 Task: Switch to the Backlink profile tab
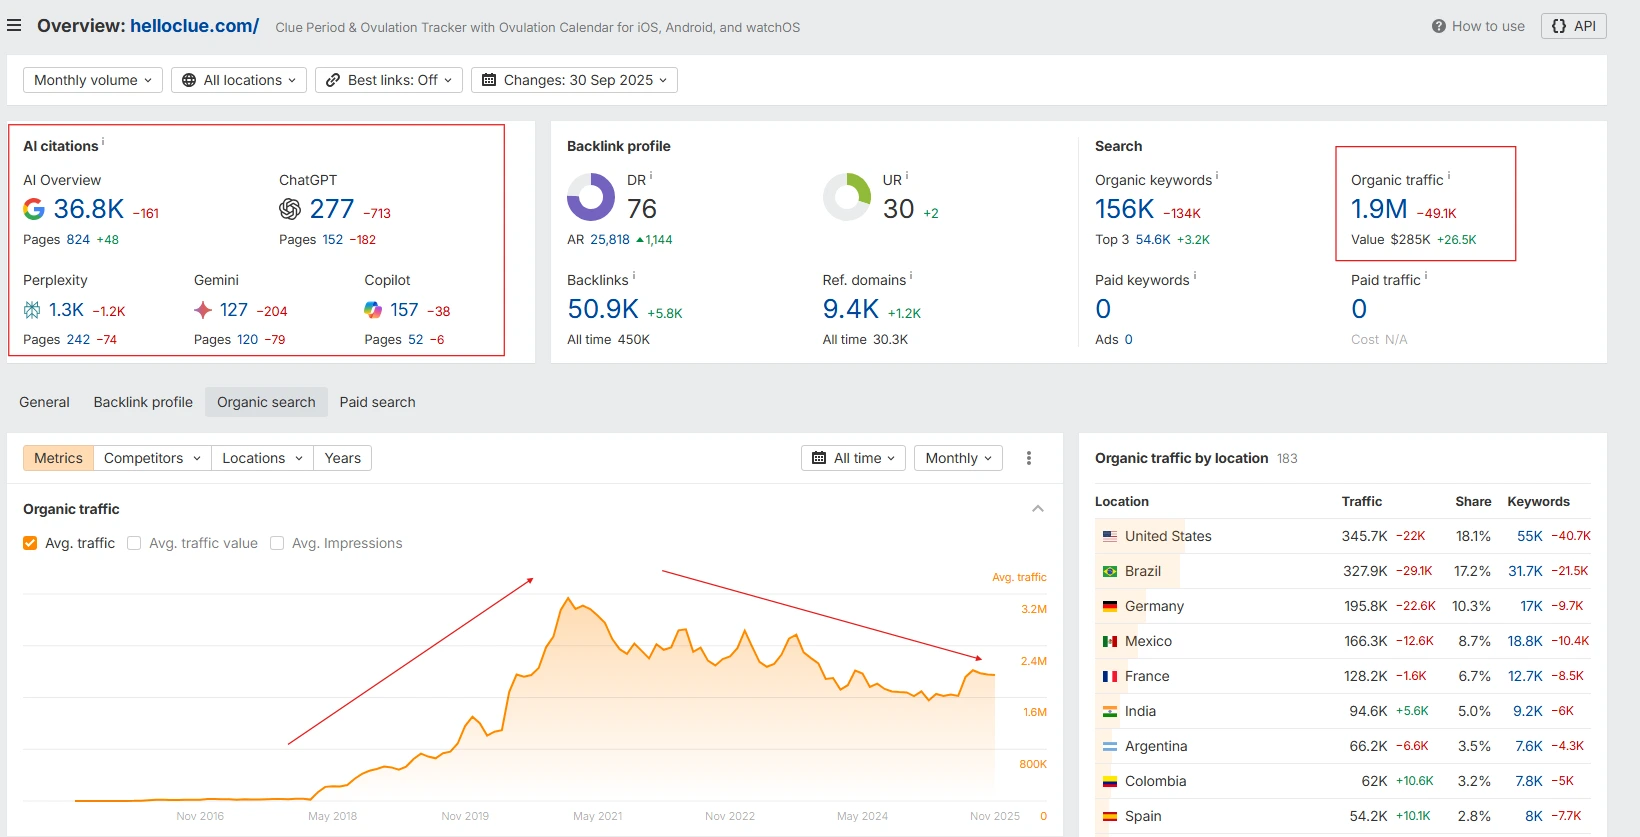click(143, 402)
